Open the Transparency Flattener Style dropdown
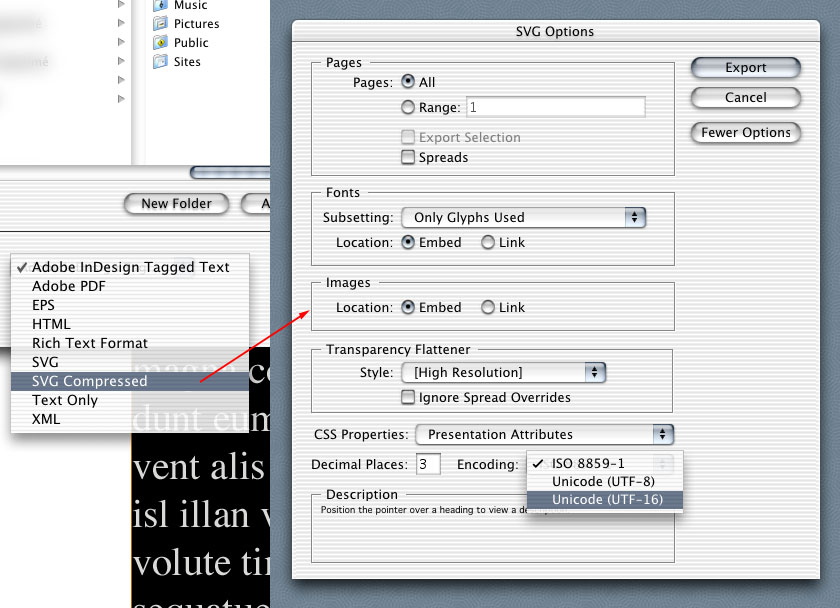Image resolution: width=840 pixels, height=608 pixels. [x=504, y=372]
